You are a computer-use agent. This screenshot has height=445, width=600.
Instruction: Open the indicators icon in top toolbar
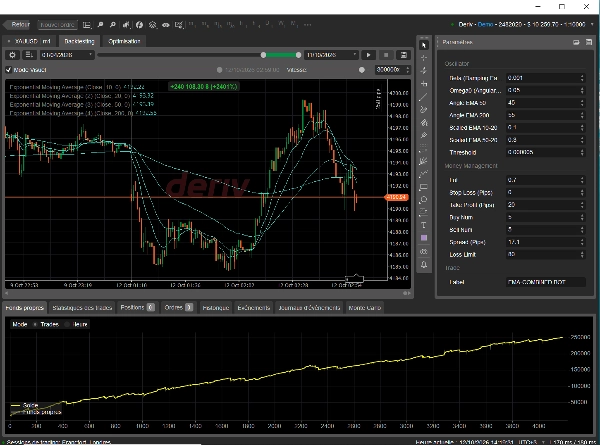coord(139,25)
